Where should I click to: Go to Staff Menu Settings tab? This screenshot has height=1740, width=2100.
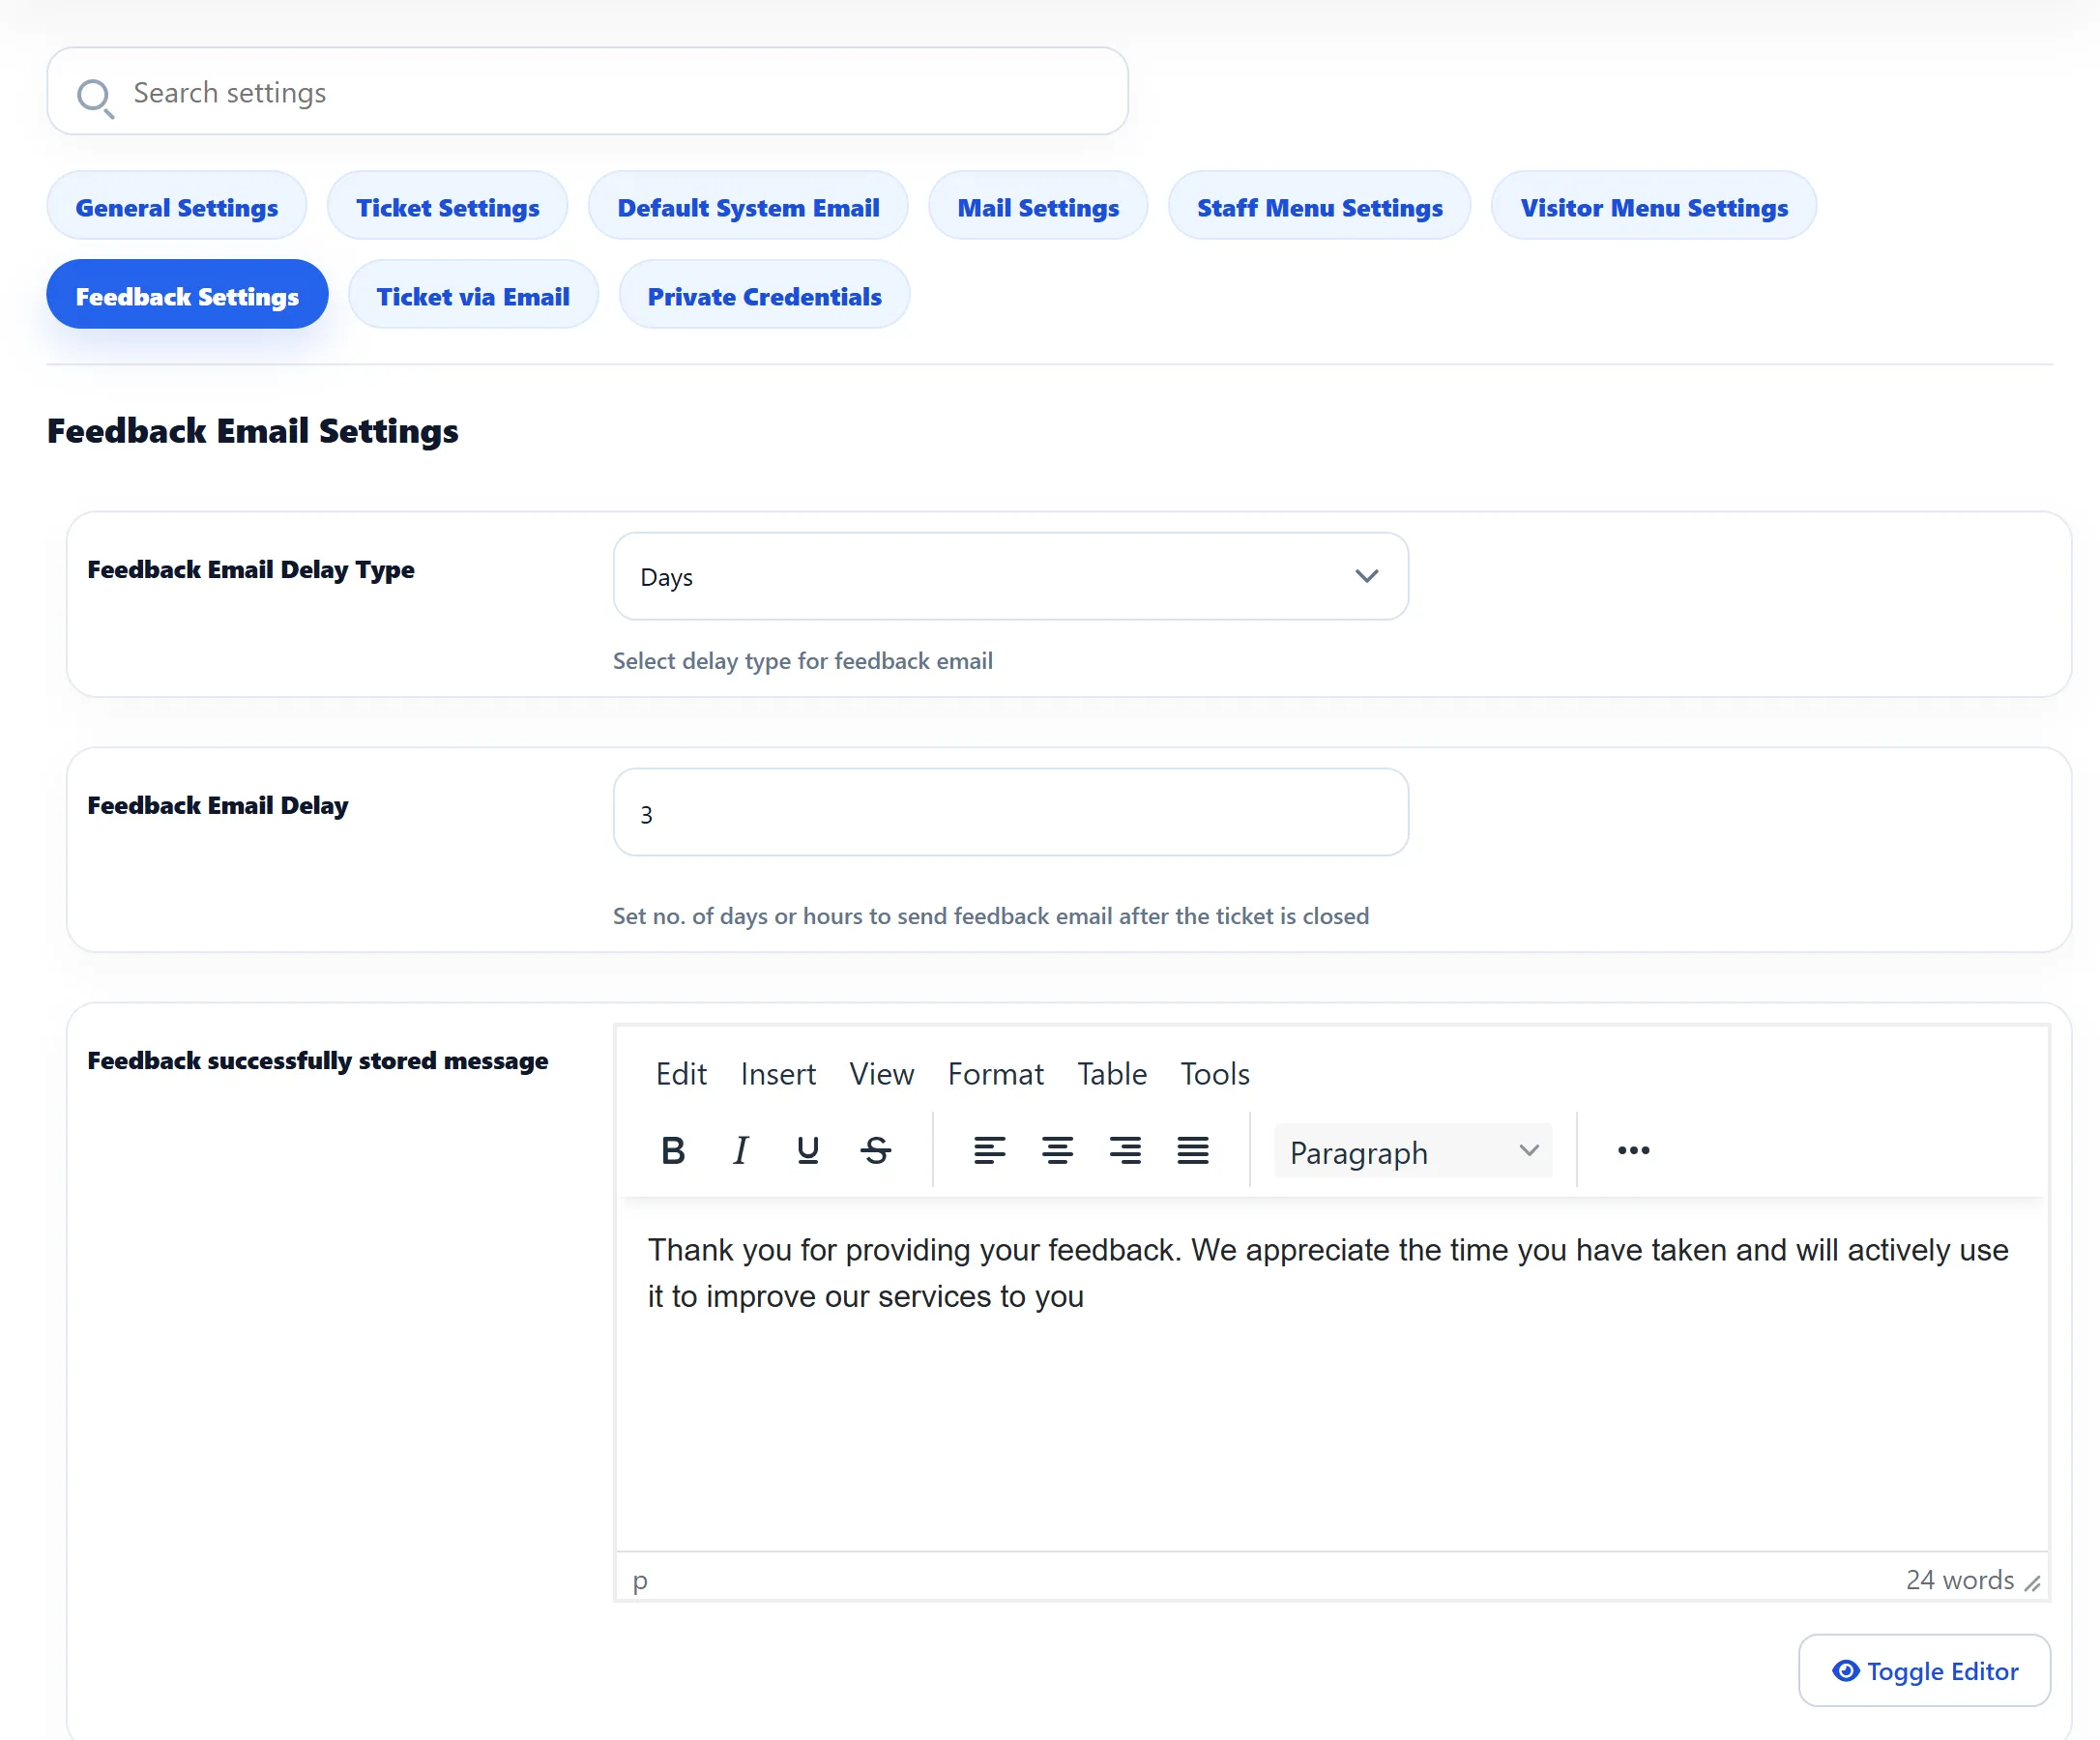(x=1319, y=207)
